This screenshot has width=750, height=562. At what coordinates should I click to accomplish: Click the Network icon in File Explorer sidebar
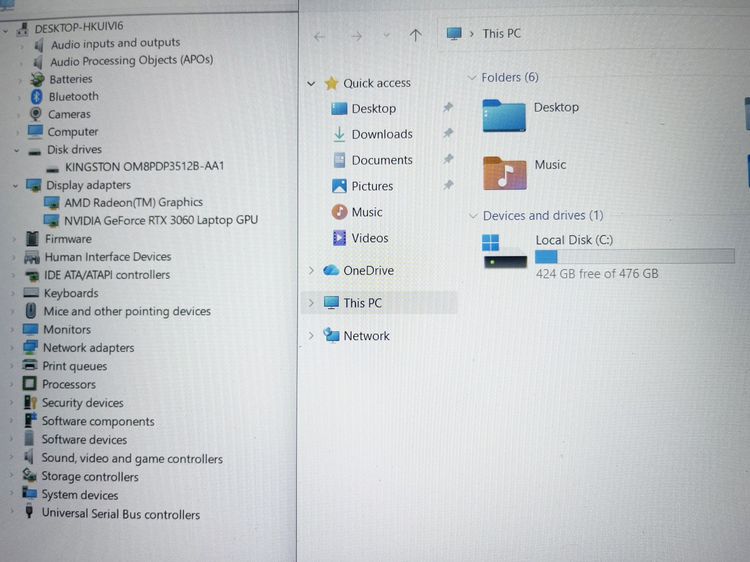331,335
